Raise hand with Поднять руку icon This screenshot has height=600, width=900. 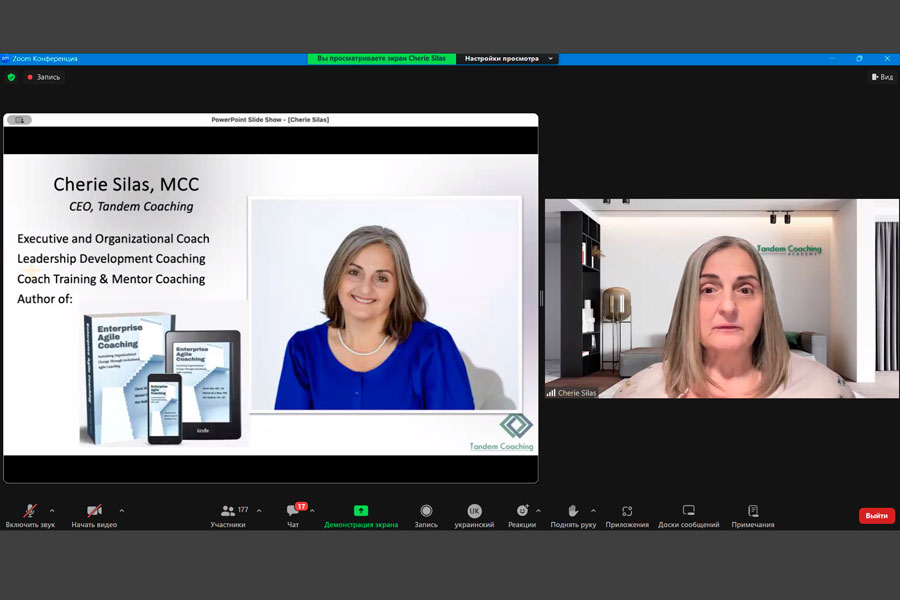click(573, 511)
